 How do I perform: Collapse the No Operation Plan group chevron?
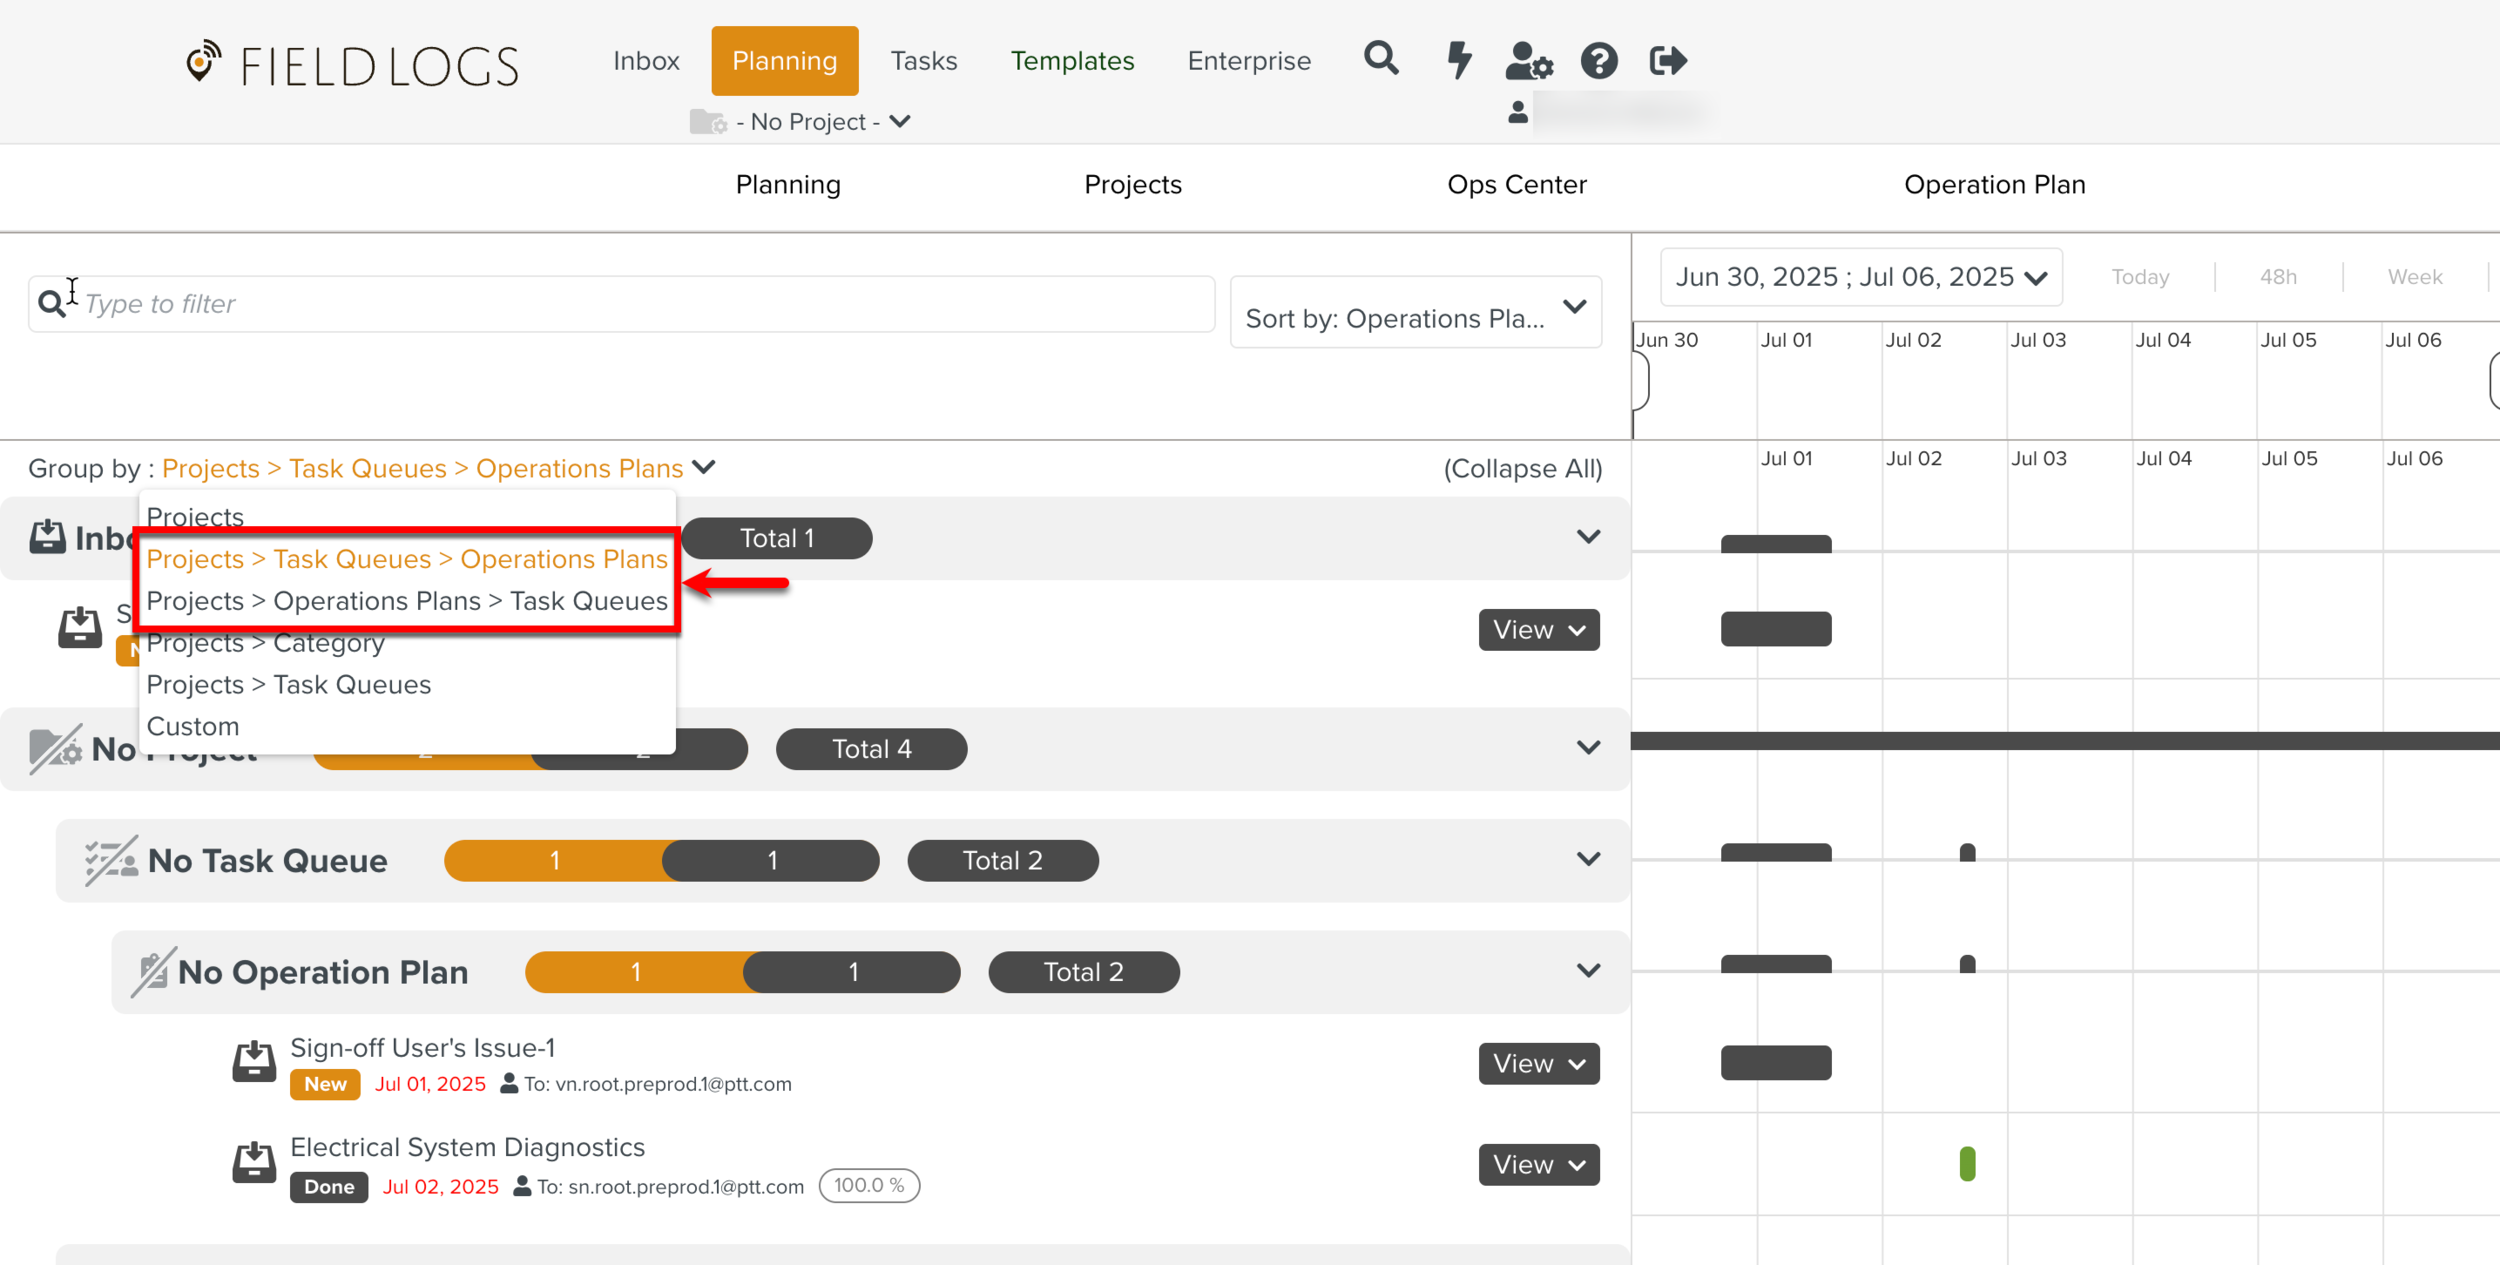pyautogui.click(x=1588, y=971)
